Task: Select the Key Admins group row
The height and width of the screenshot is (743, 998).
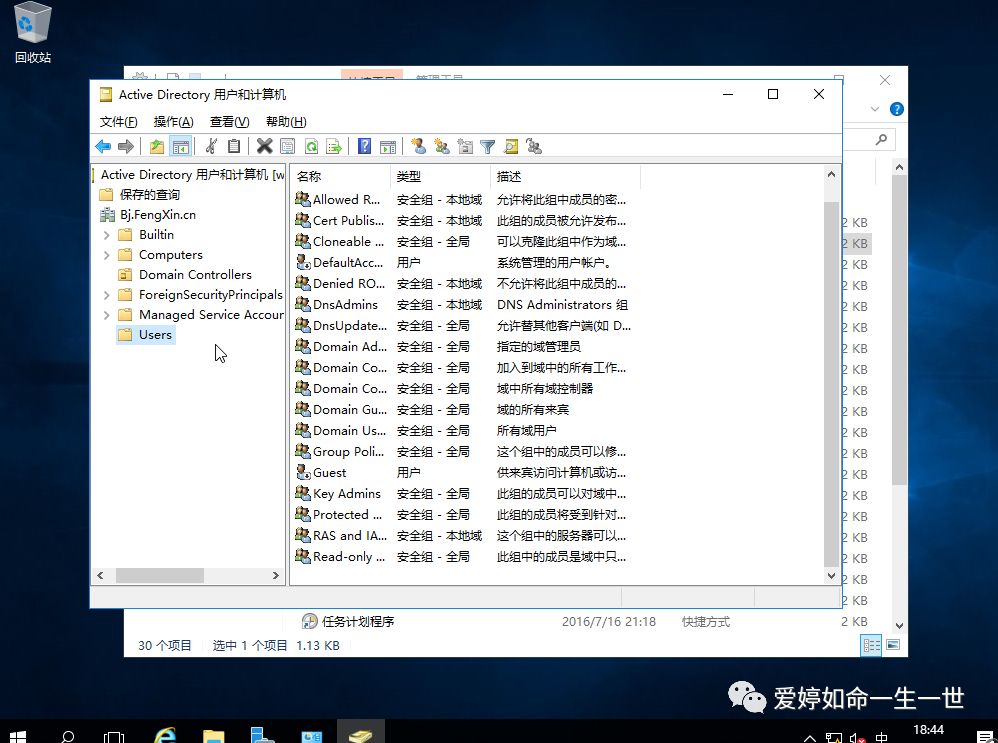Action: point(464,493)
